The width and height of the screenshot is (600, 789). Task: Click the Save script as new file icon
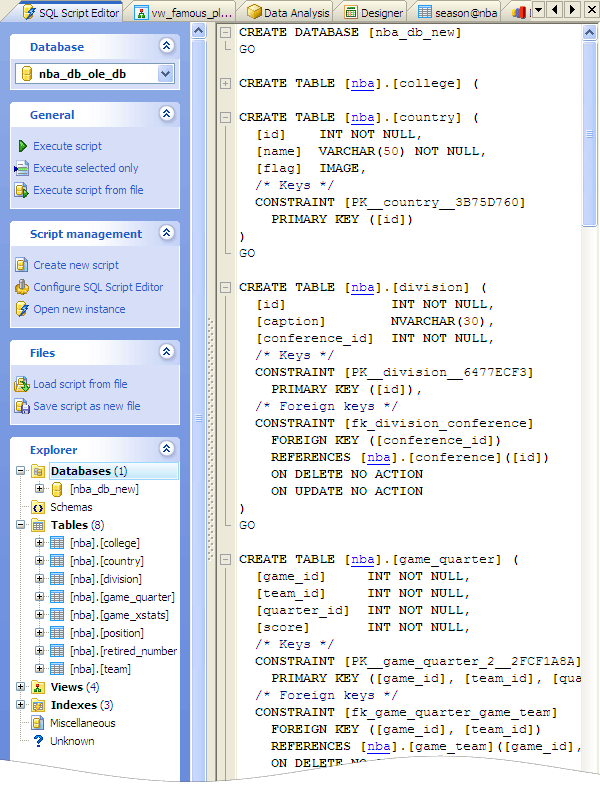pos(22,406)
